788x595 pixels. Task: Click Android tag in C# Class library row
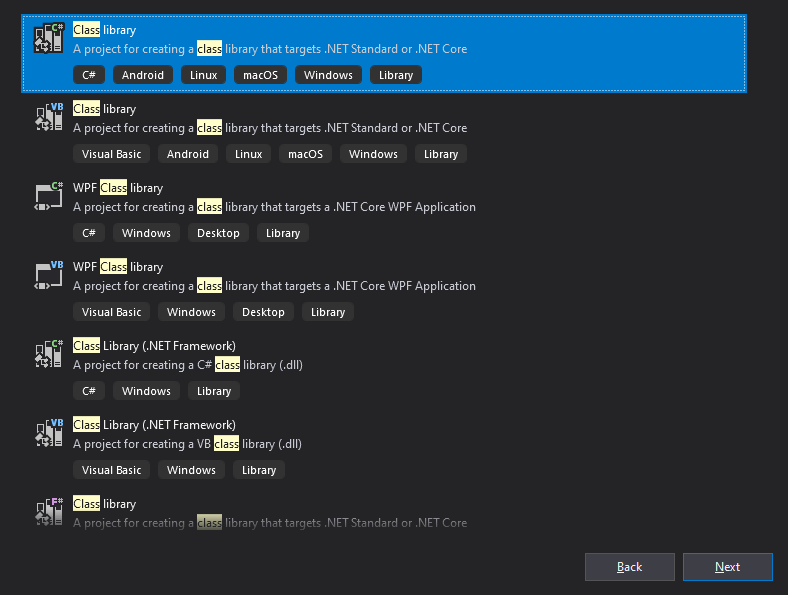click(x=143, y=75)
